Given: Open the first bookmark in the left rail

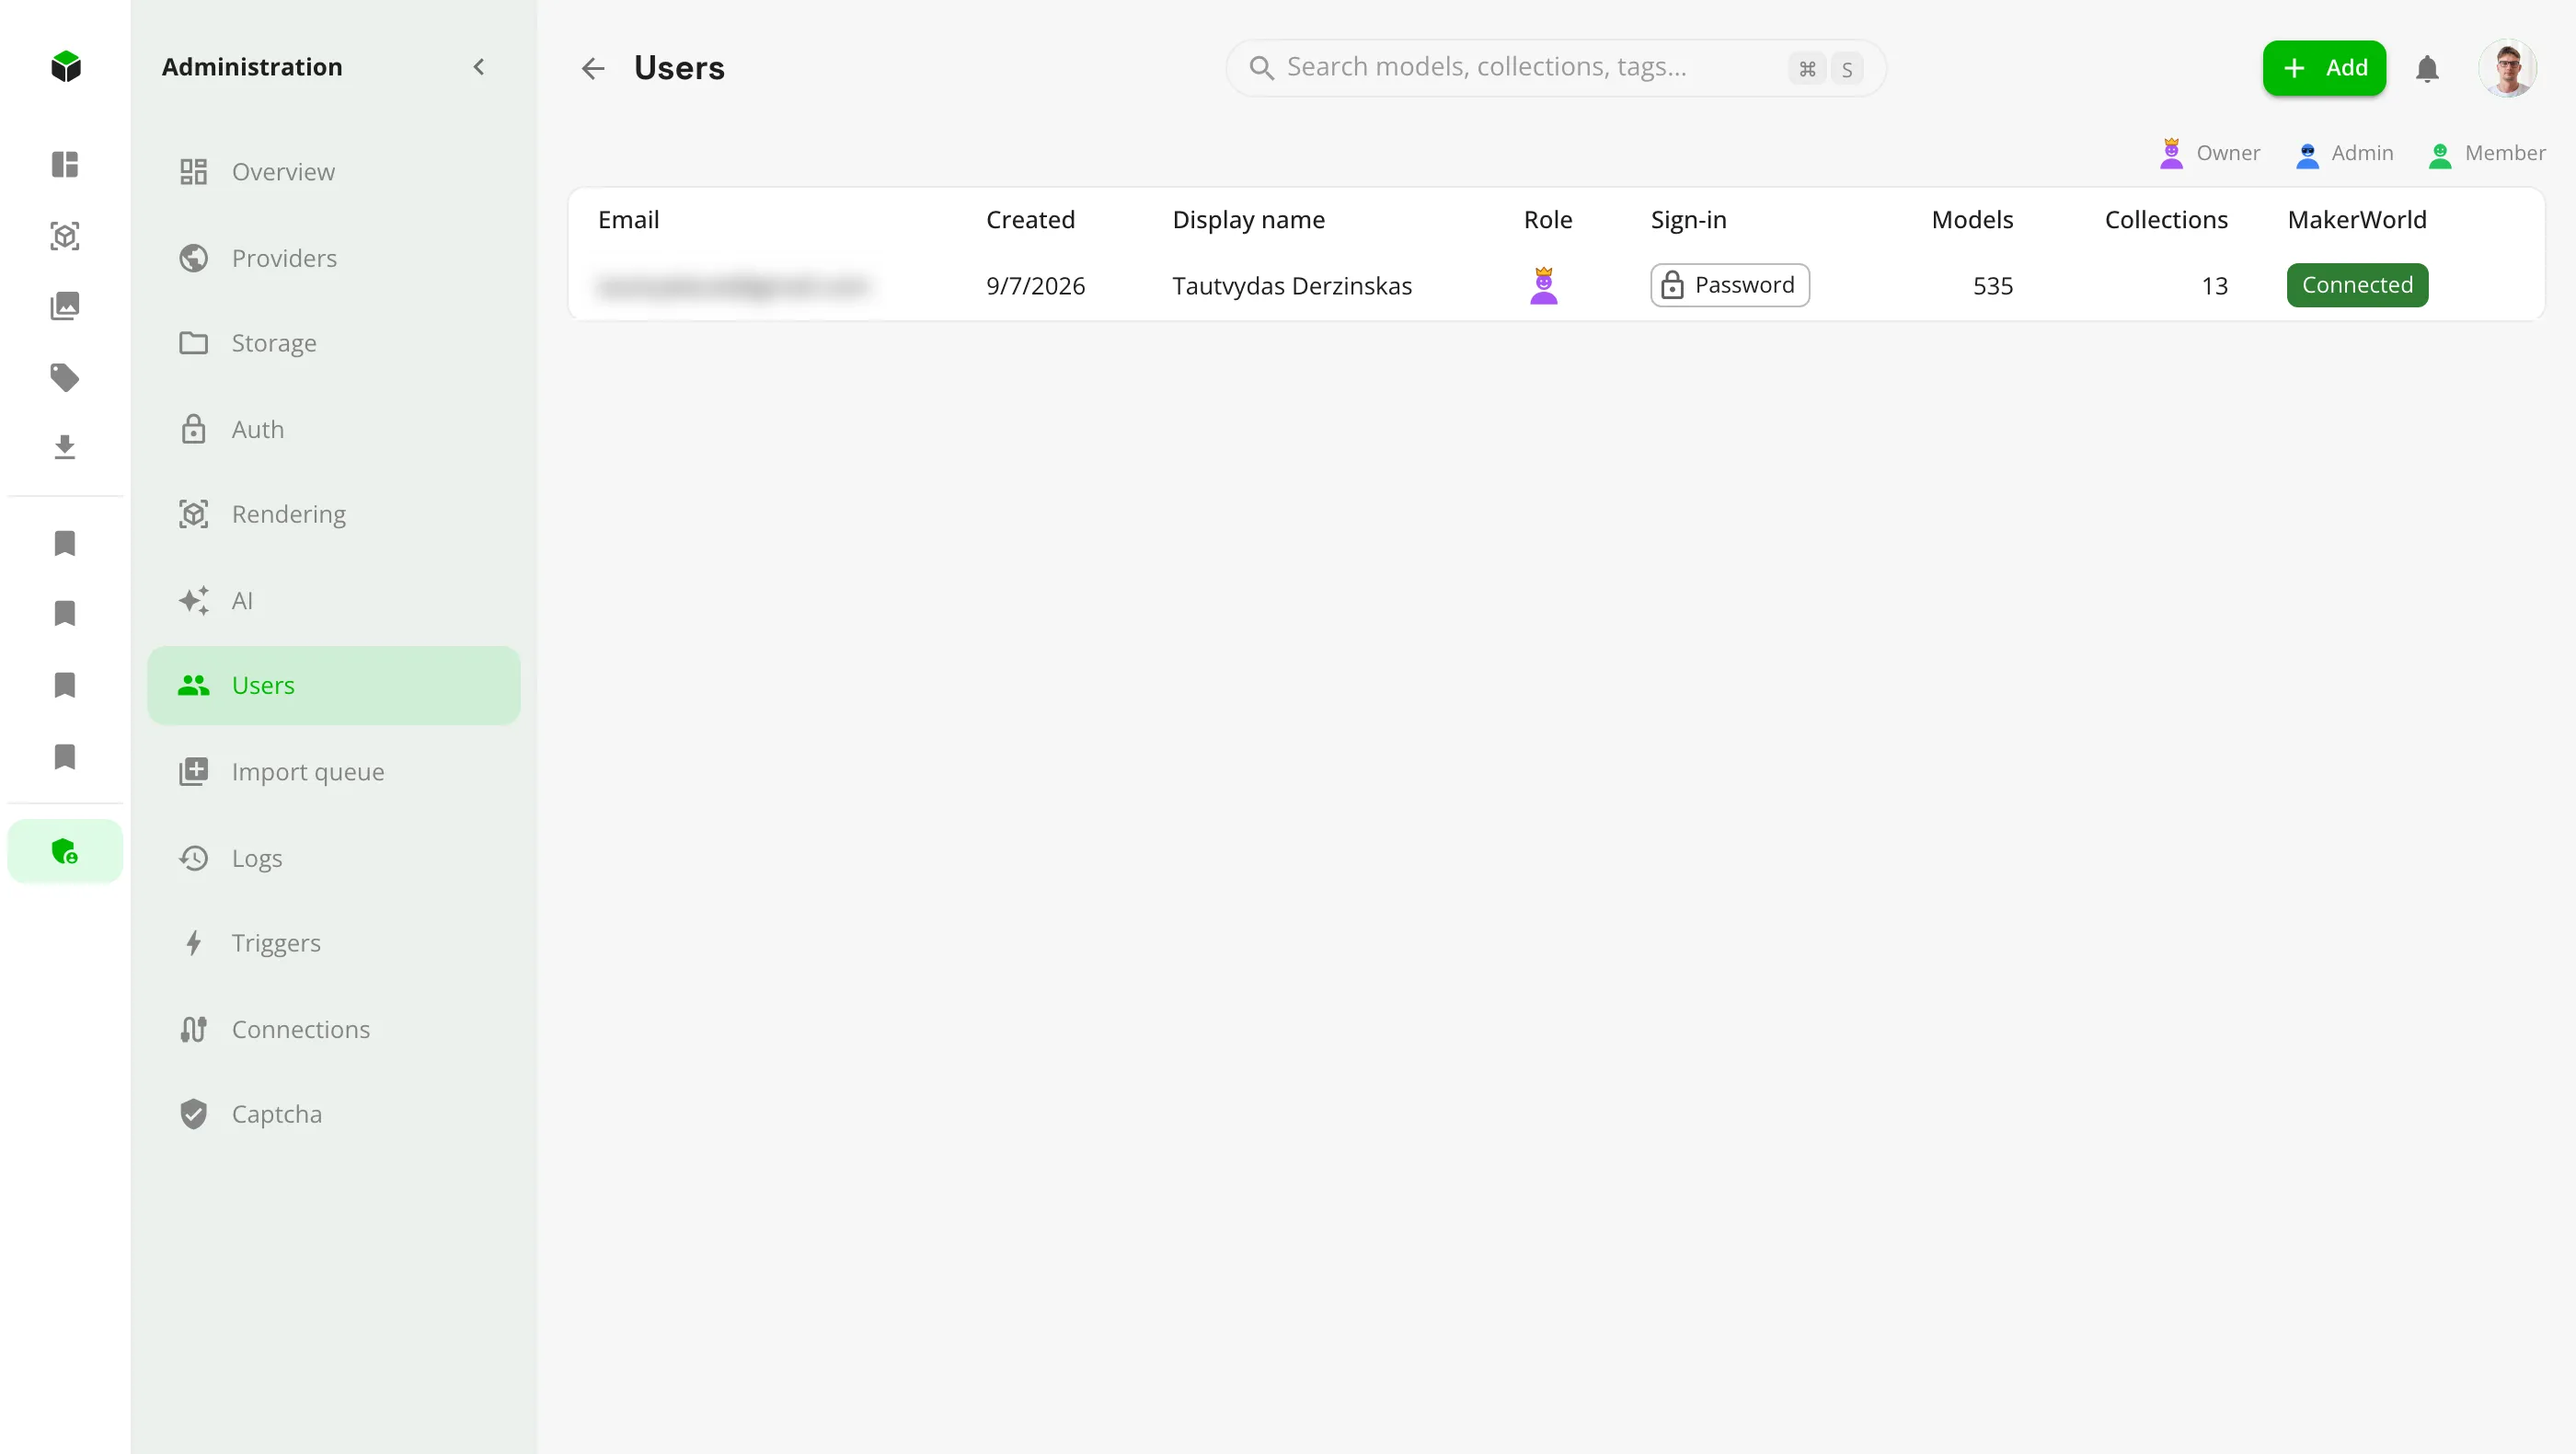Looking at the screenshot, I should click(x=65, y=543).
